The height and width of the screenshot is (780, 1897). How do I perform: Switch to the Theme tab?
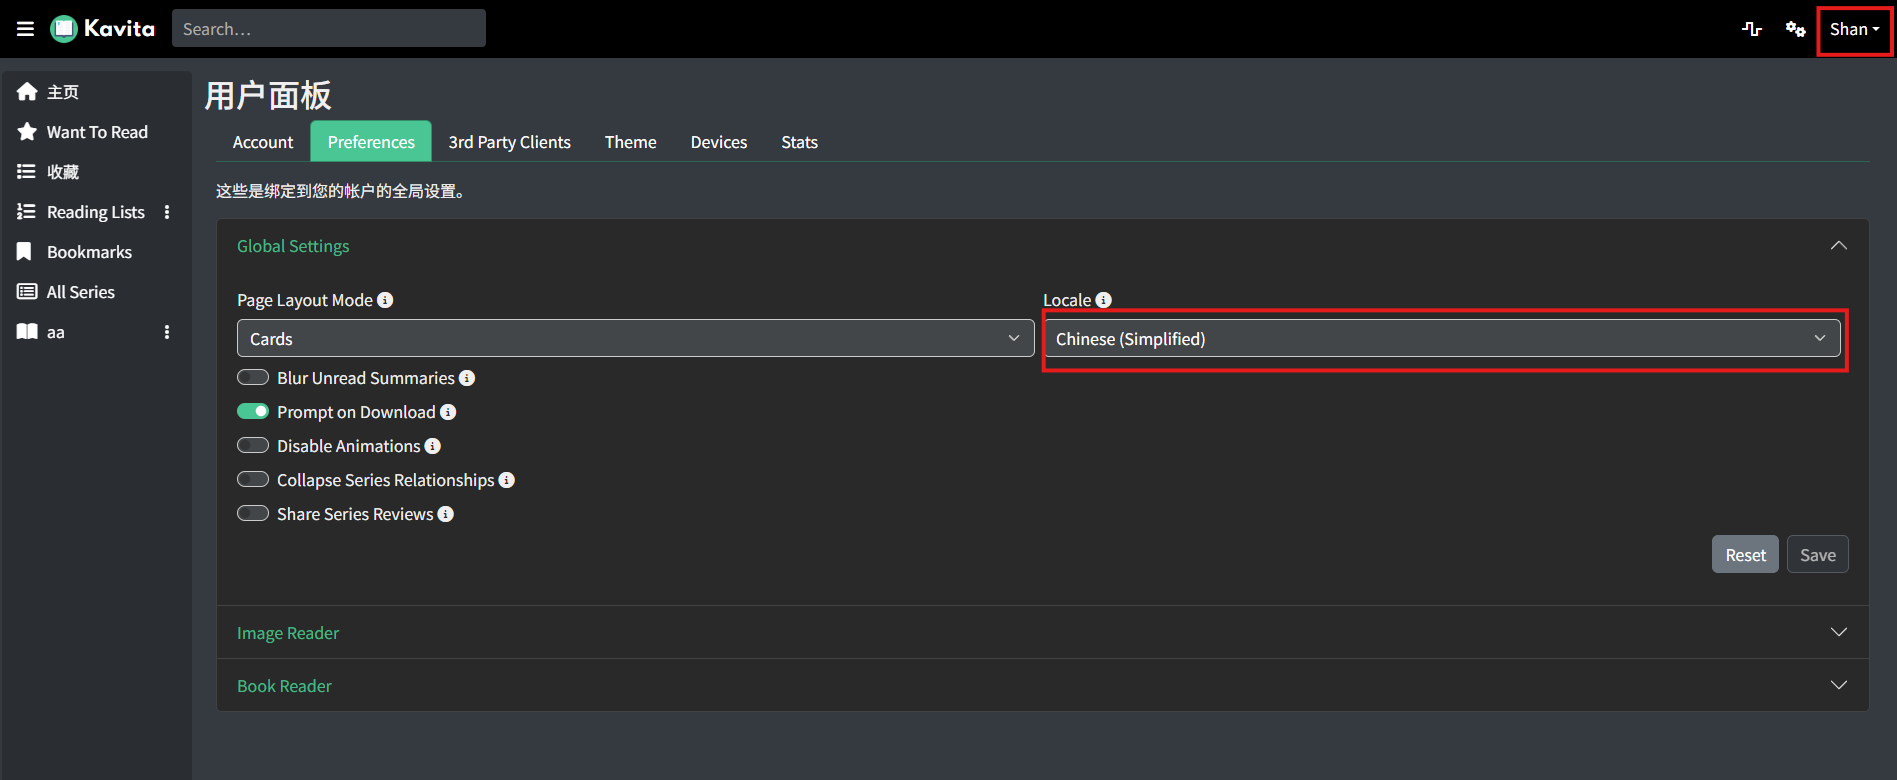[631, 142]
